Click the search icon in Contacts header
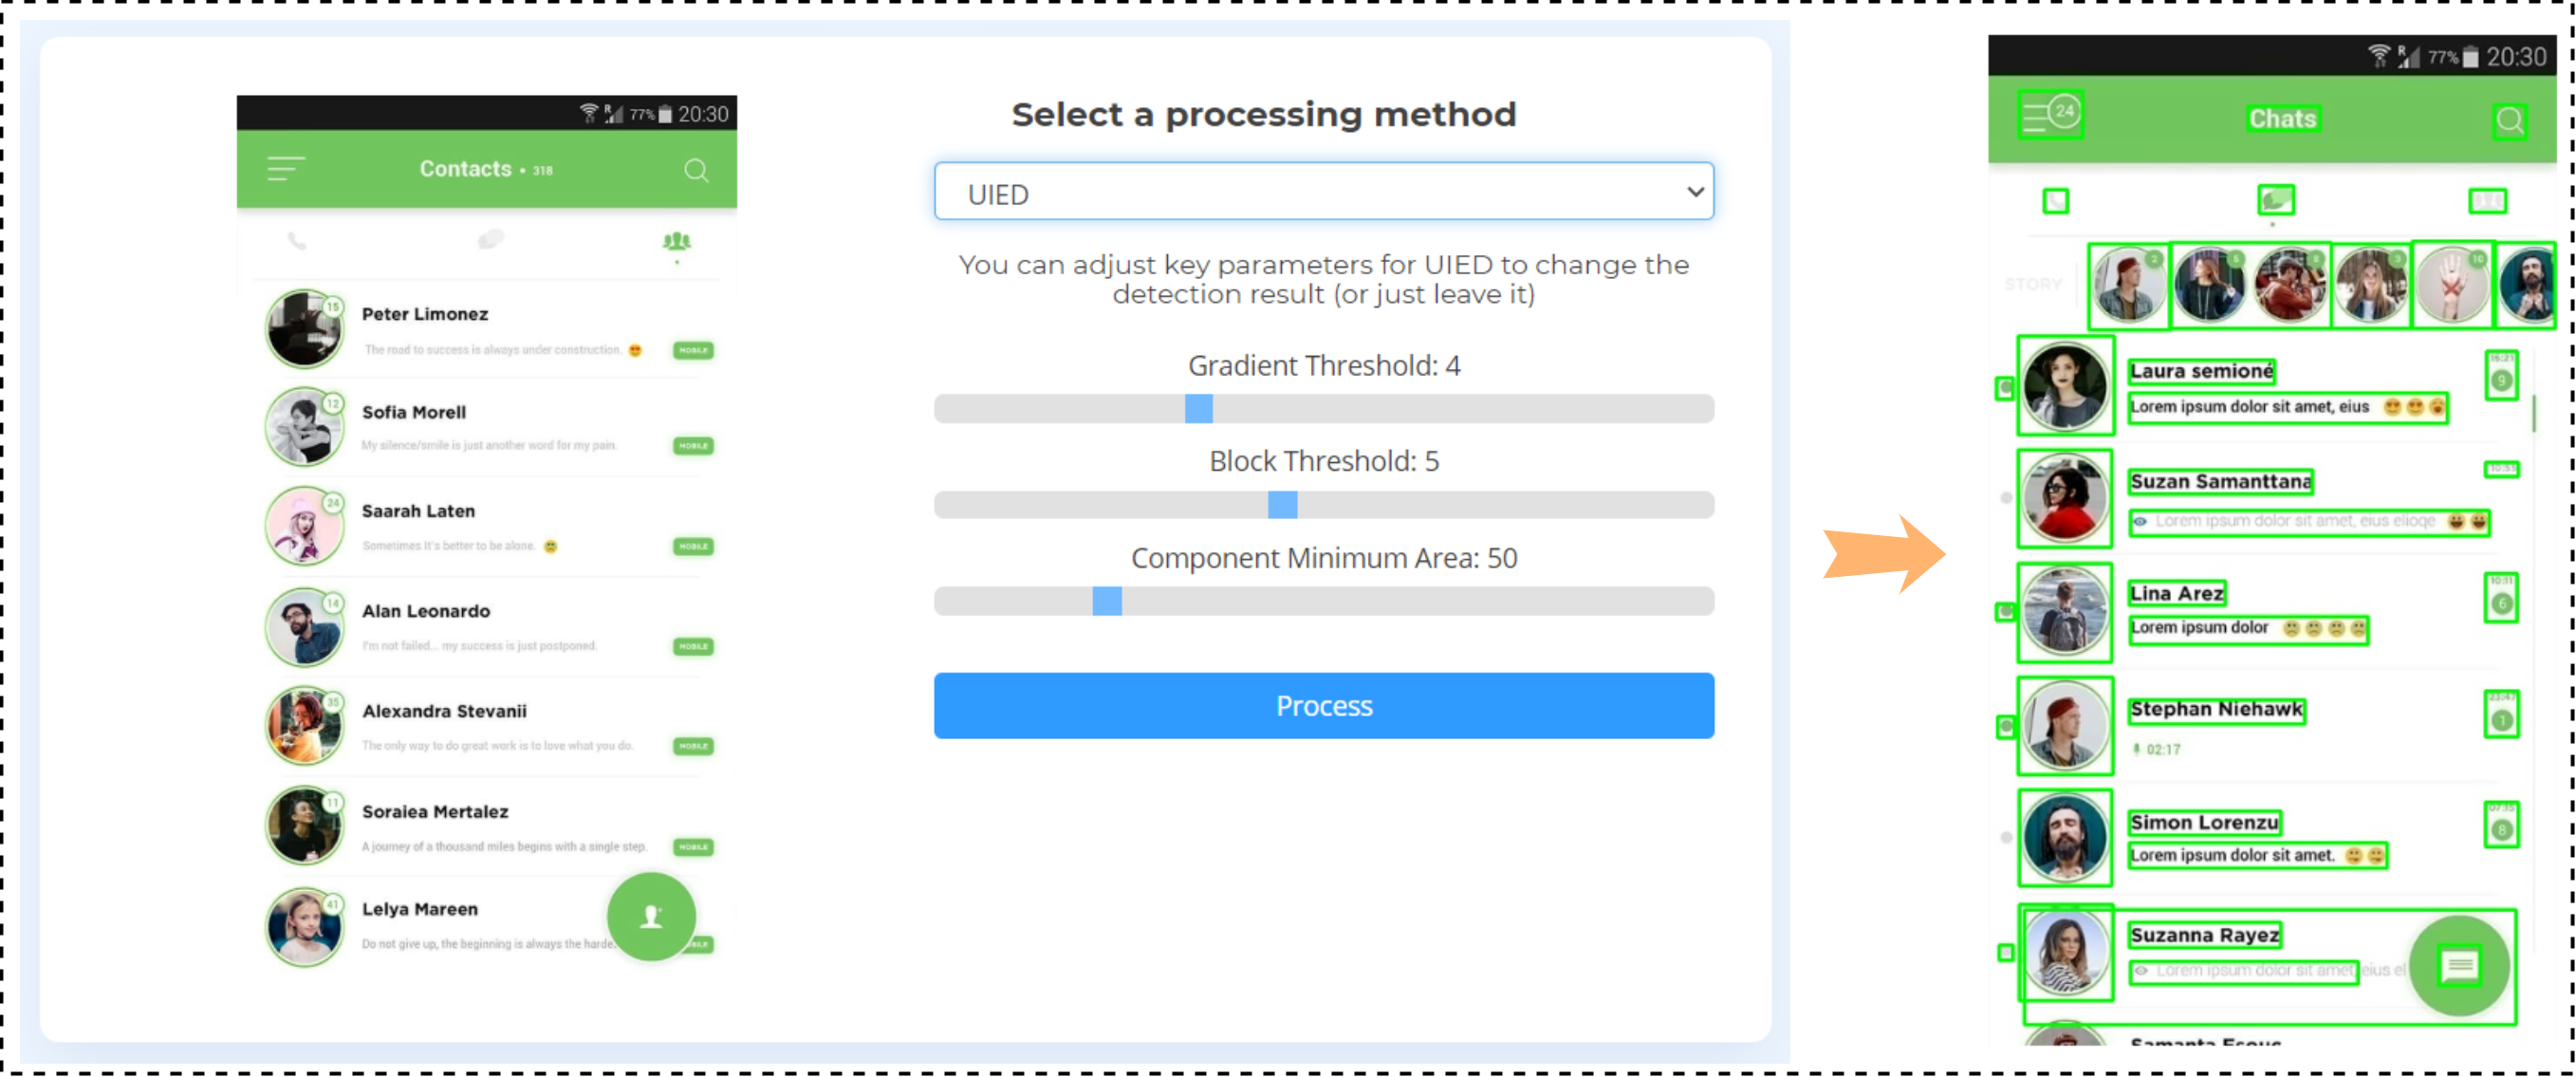The height and width of the screenshot is (1077, 2576). click(x=696, y=171)
